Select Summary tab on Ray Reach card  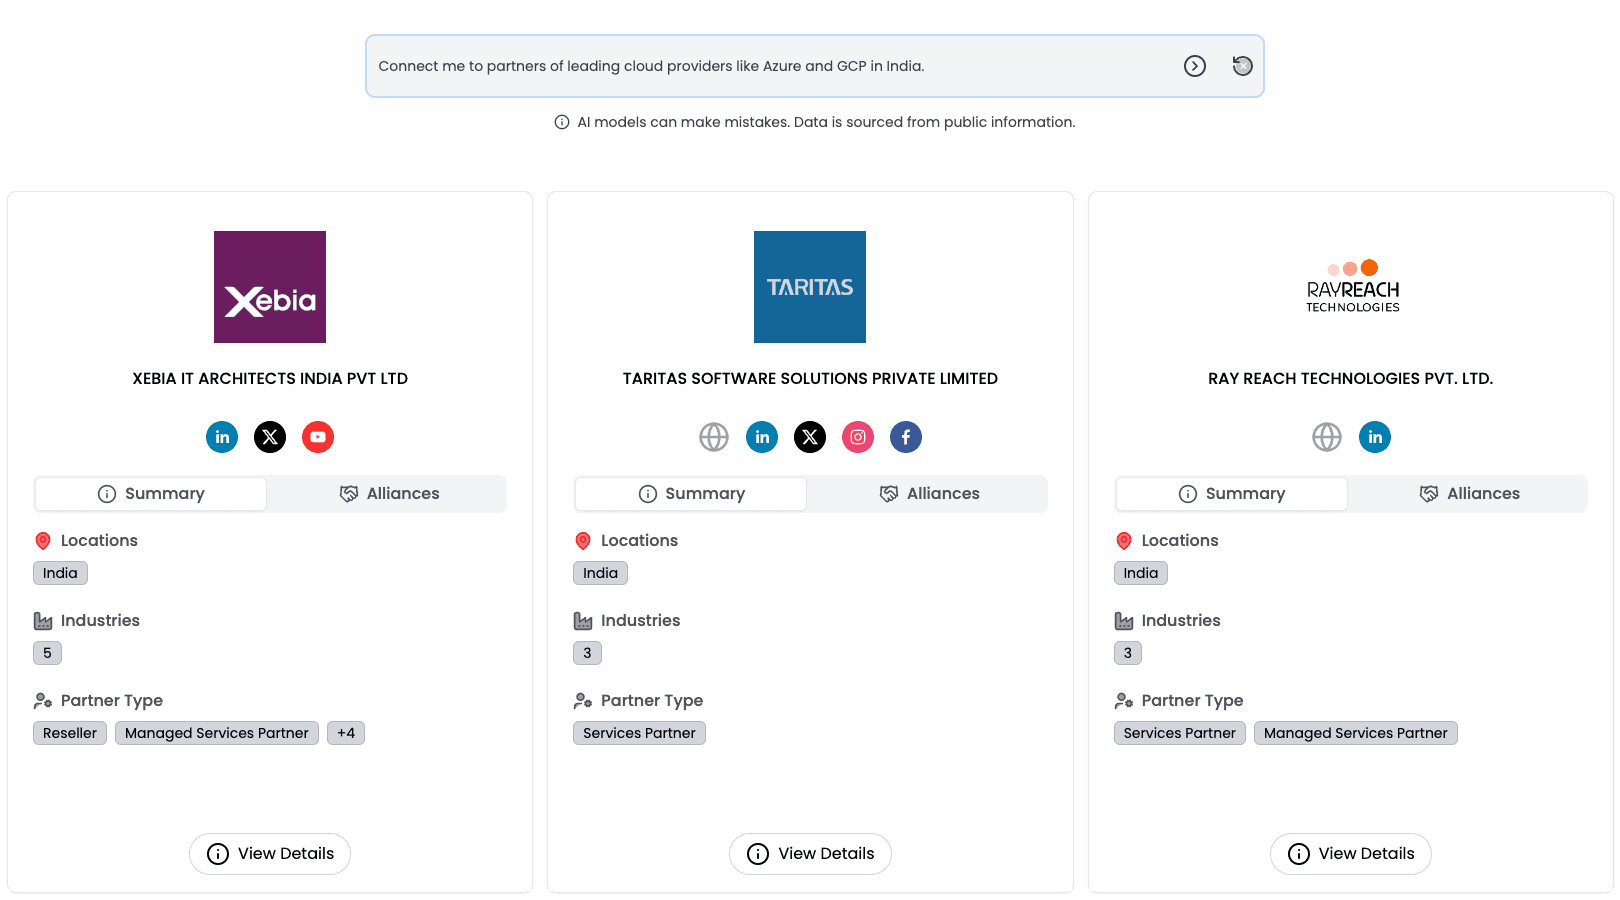[x=1232, y=494]
